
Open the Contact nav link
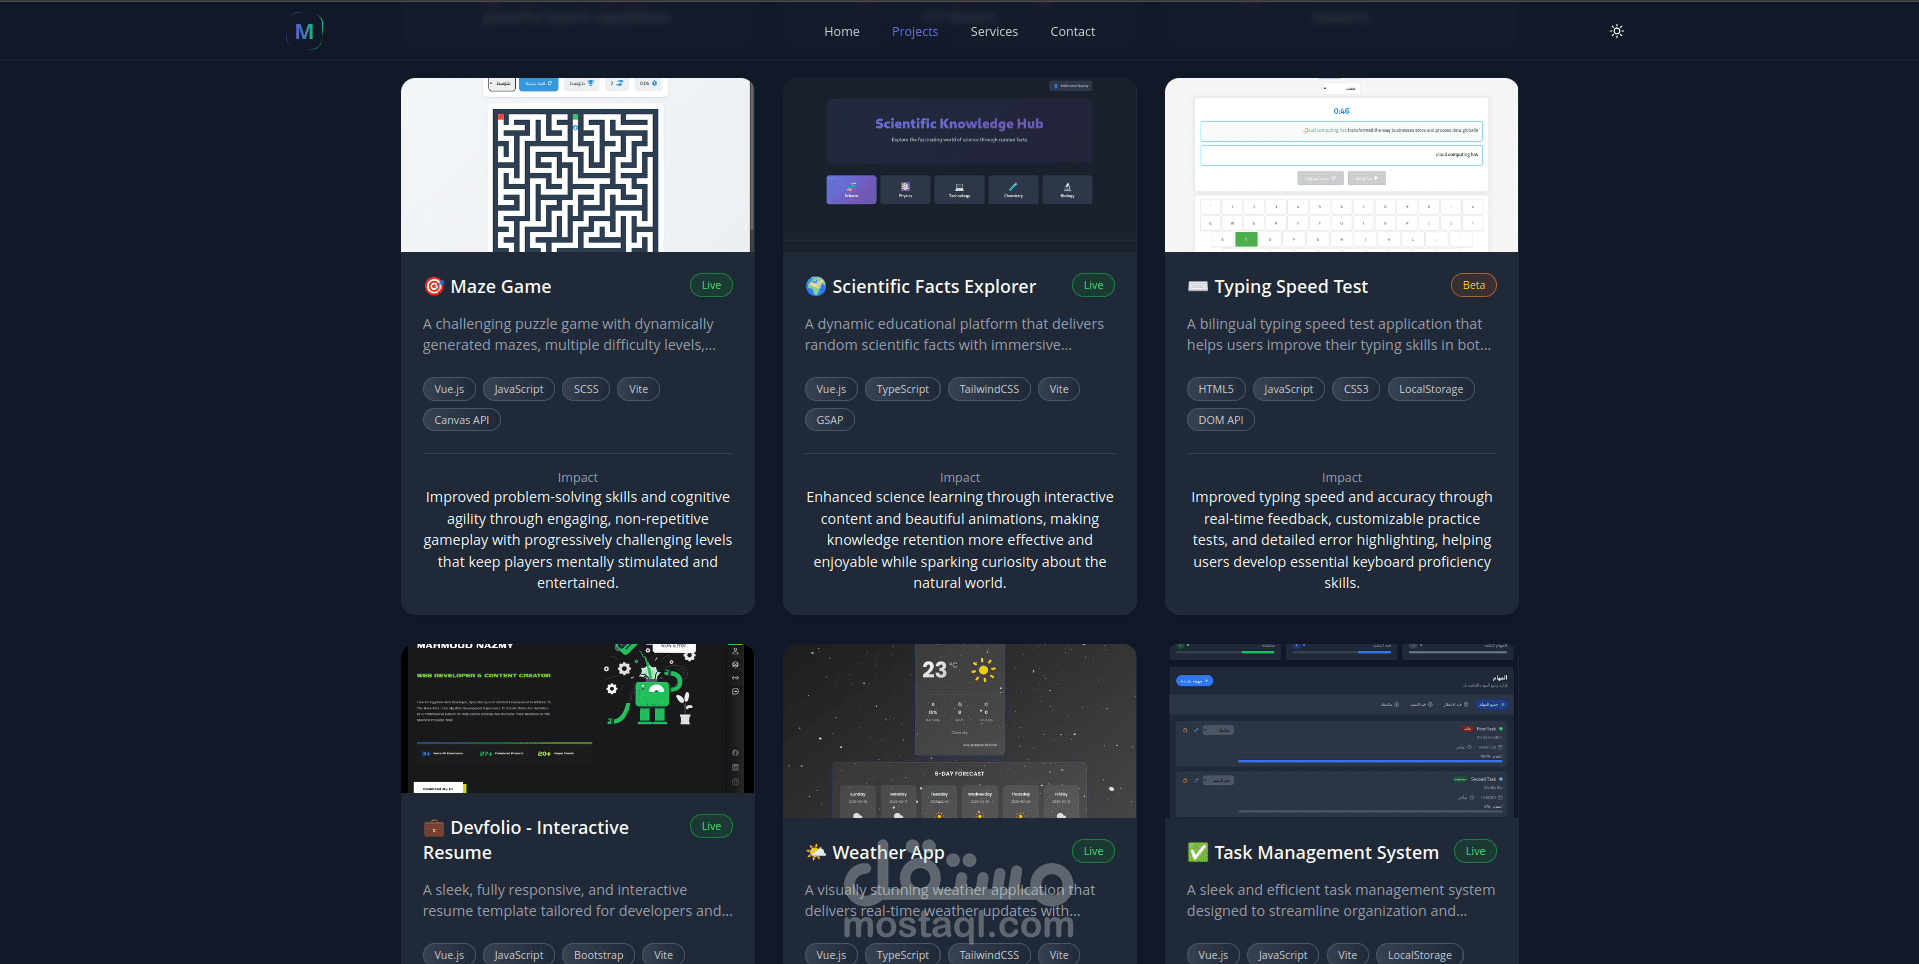1072,32
